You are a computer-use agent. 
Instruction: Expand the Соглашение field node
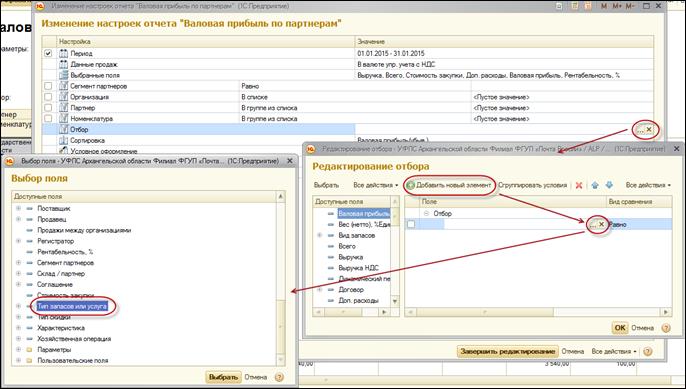click(x=18, y=284)
